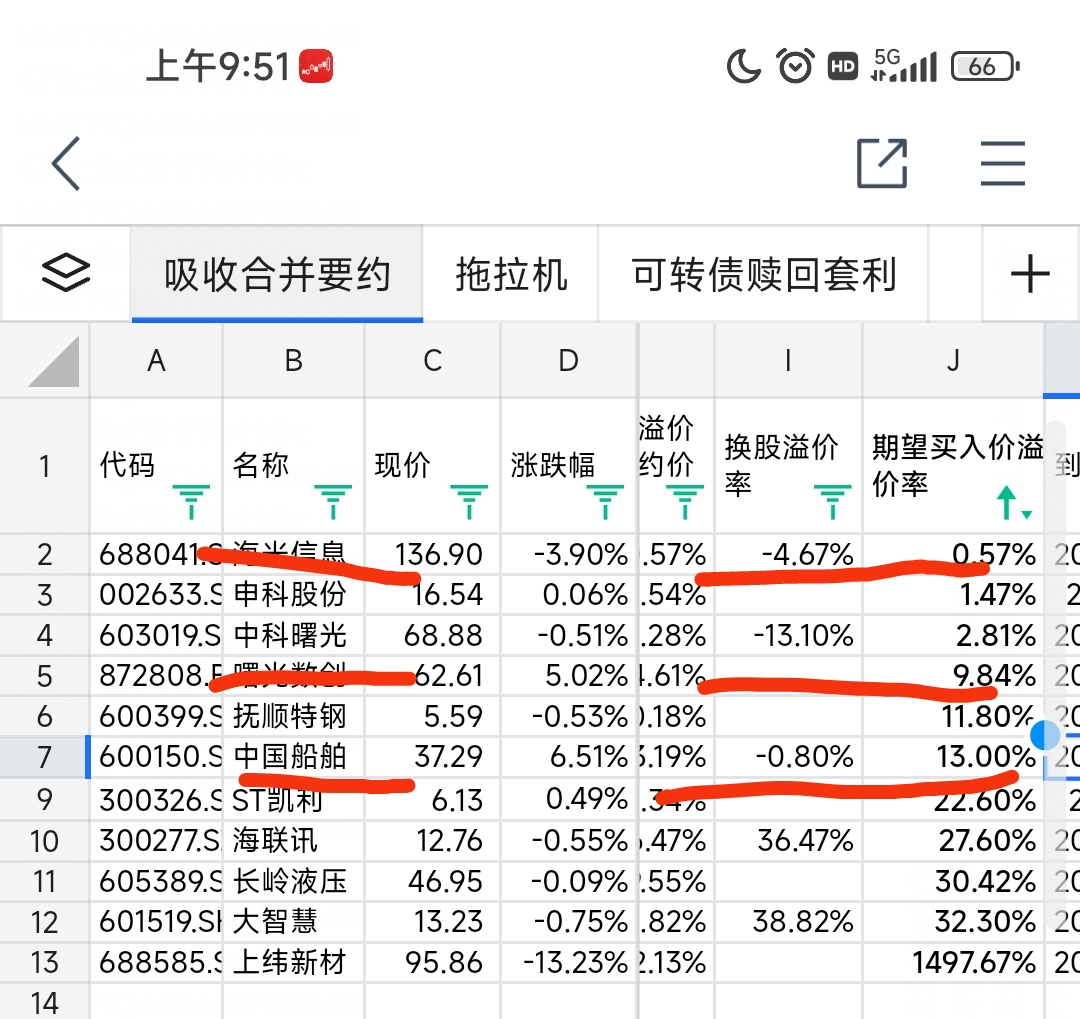Select price cell 46.95
Viewport: 1080px width, 1019px height.
(x=433, y=881)
